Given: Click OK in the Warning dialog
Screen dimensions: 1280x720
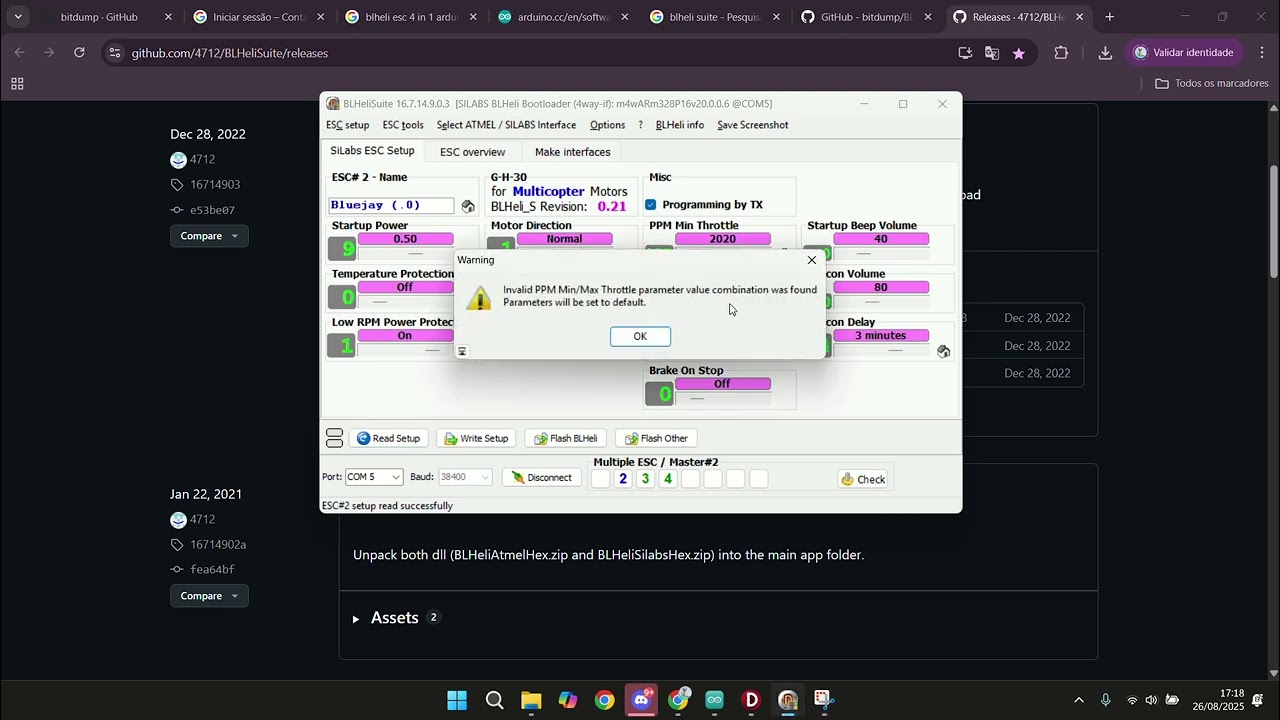Looking at the screenshot, I should [640, 336].
